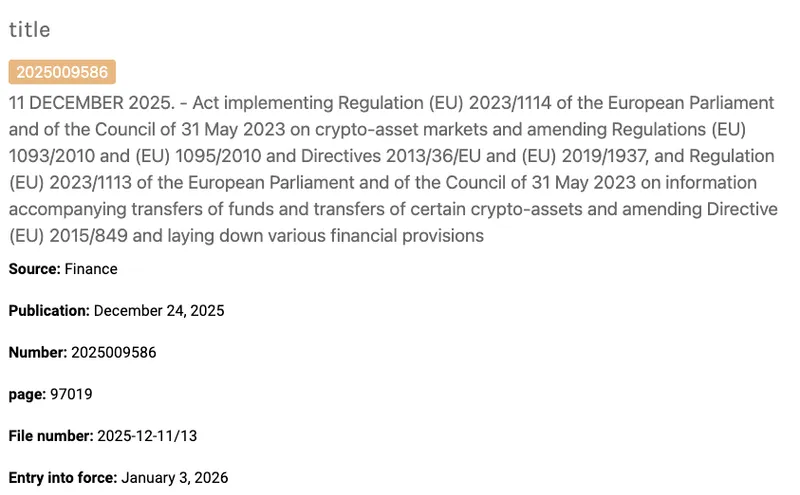800x495 pixels.
Task: Select the plain-text number value 2025009586
Action: [113, 353]
